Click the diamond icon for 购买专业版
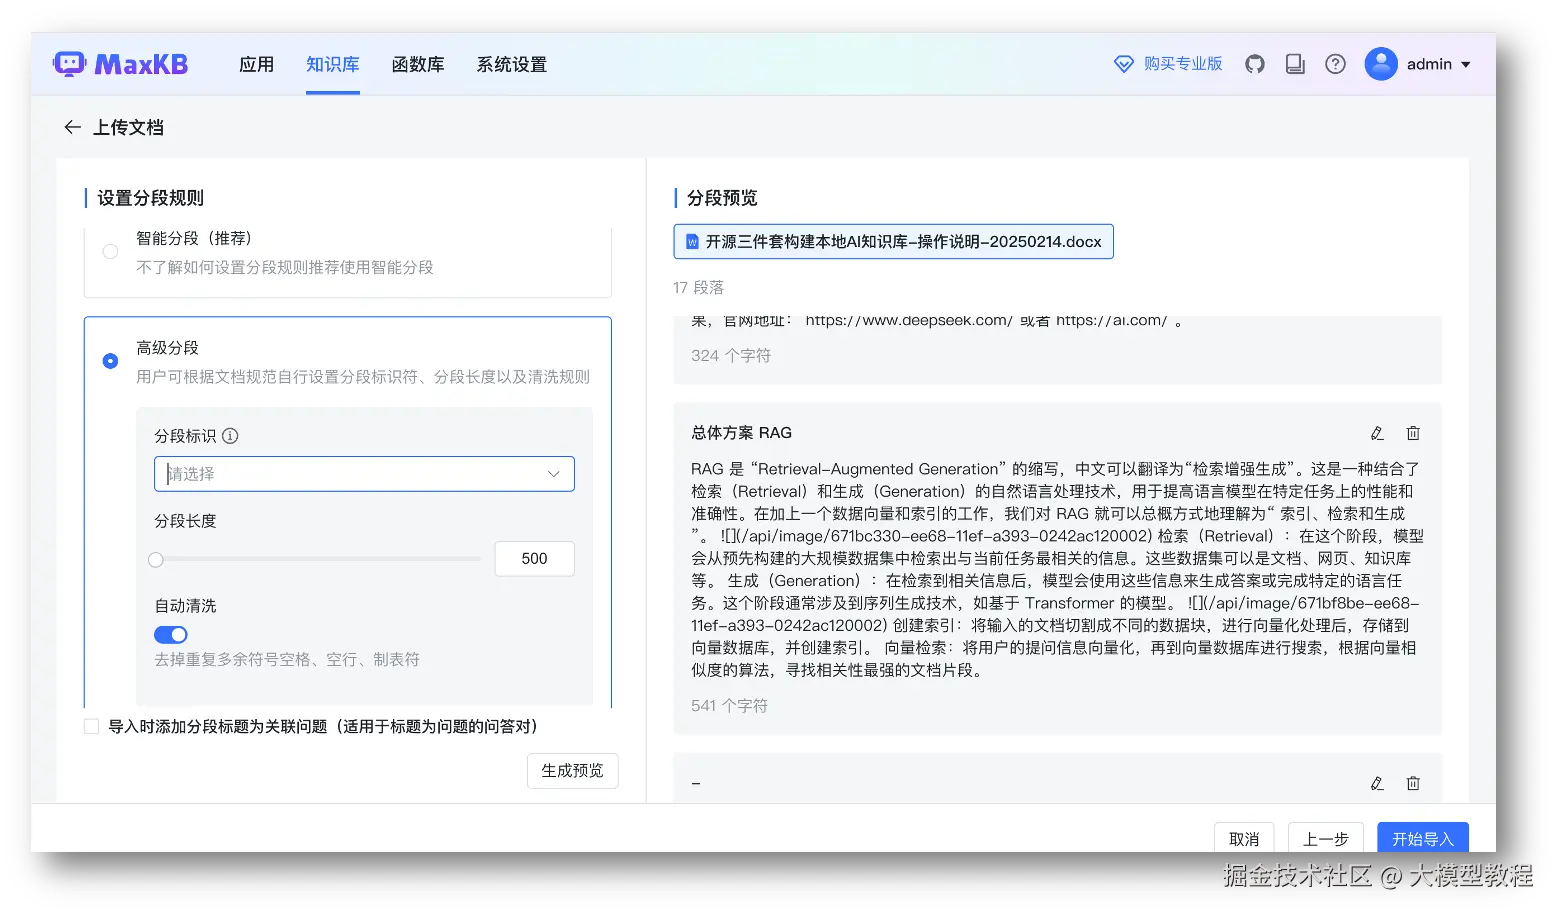The image size is (1558, 914). coord(1124,64)
